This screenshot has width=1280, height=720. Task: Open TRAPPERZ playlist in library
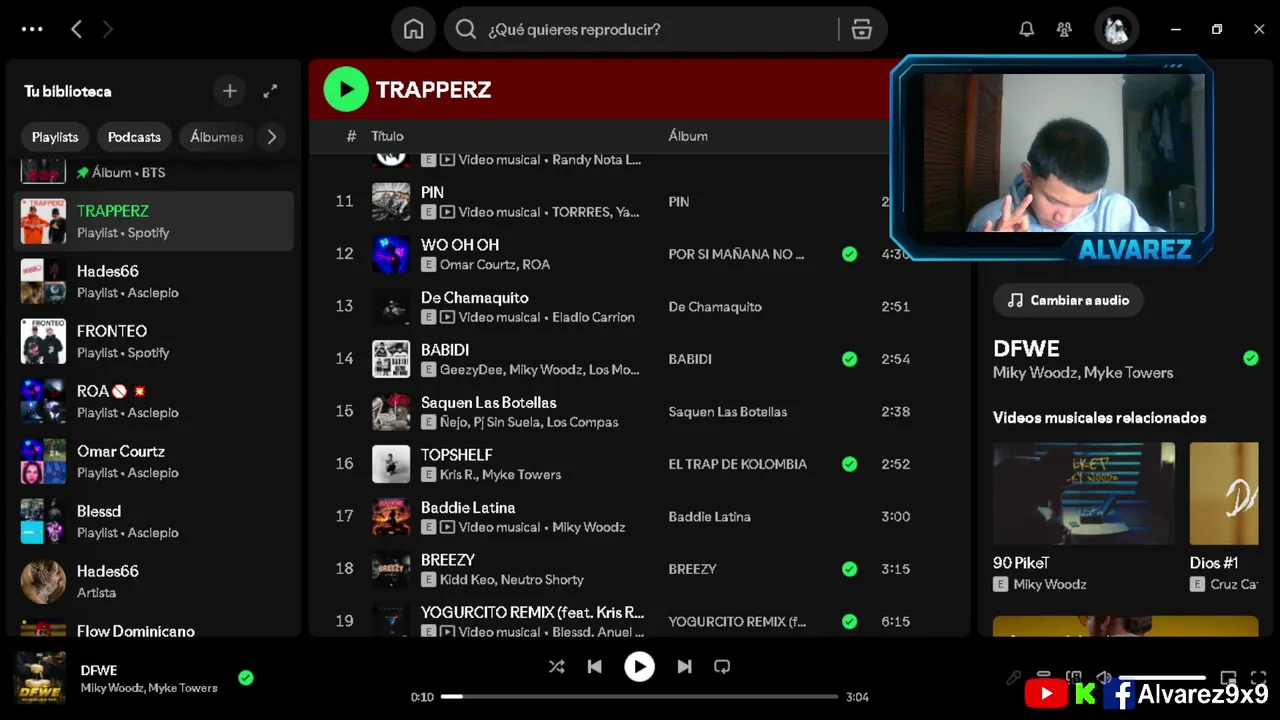155,221
